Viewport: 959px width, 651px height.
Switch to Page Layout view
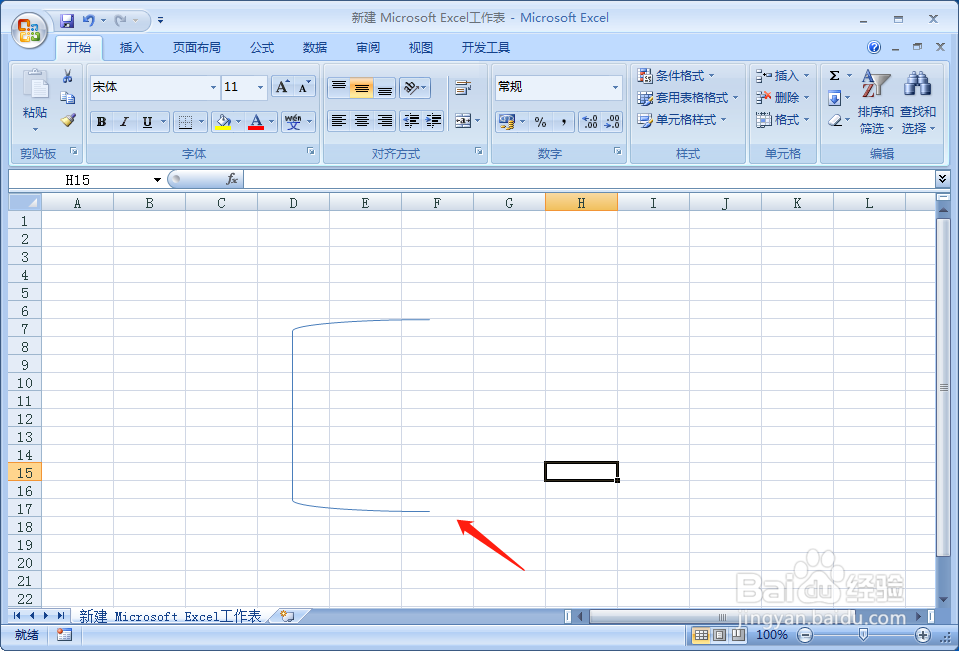pyautogui.click(x=720, y=635)
